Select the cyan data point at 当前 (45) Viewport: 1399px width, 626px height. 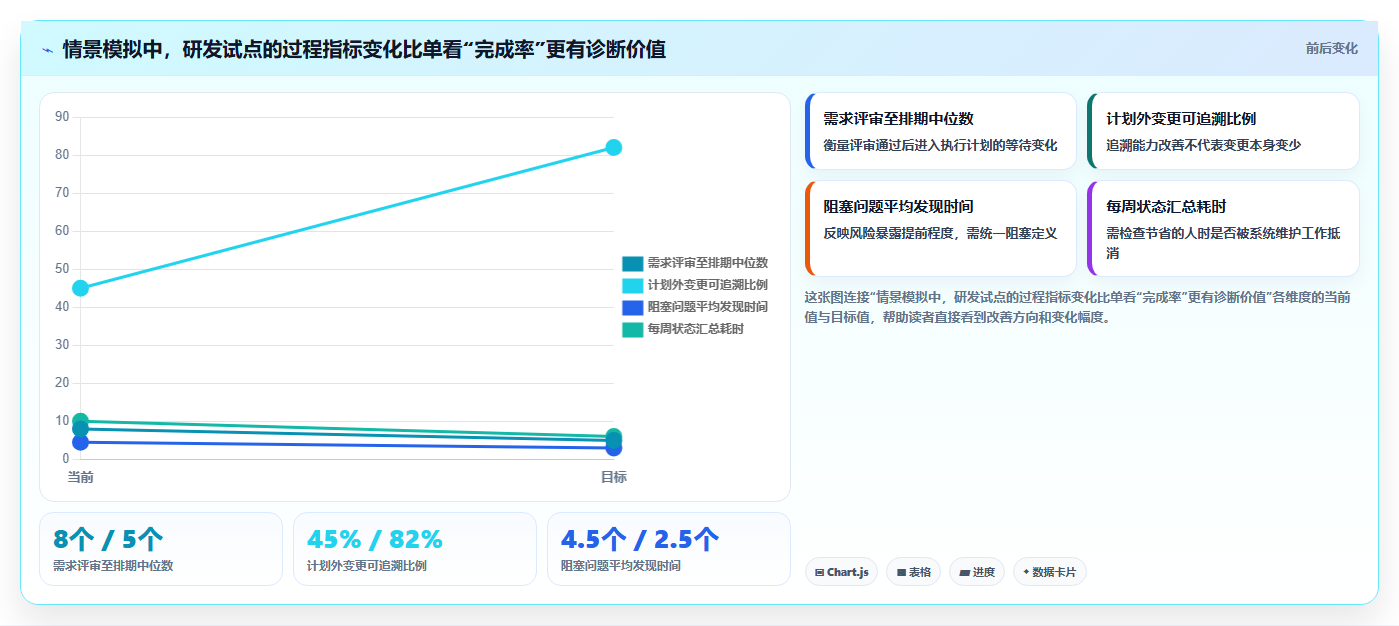81,288
